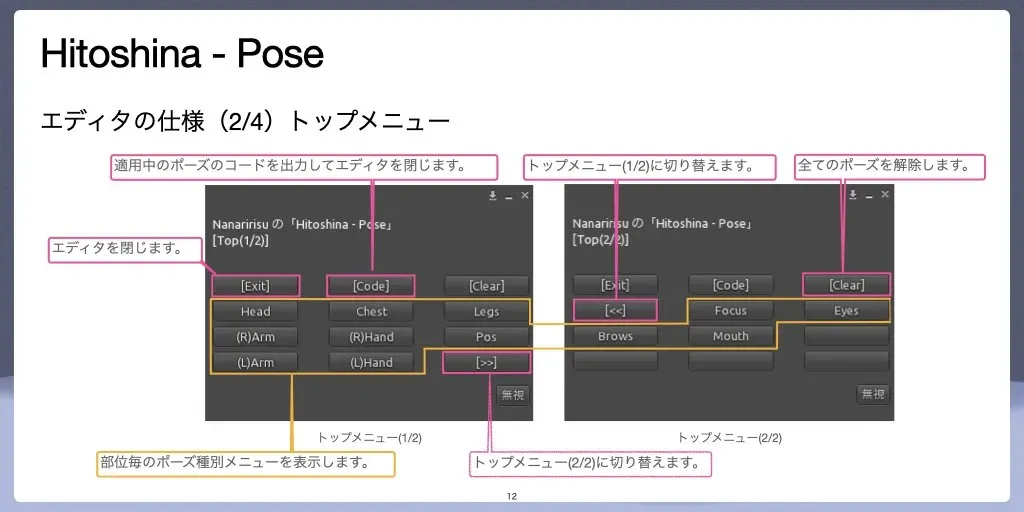Image resolution: width=1024 pixels, height=512 pixels.
Task: Close the Top(1/2) dialog
Action: pos(524,195)
